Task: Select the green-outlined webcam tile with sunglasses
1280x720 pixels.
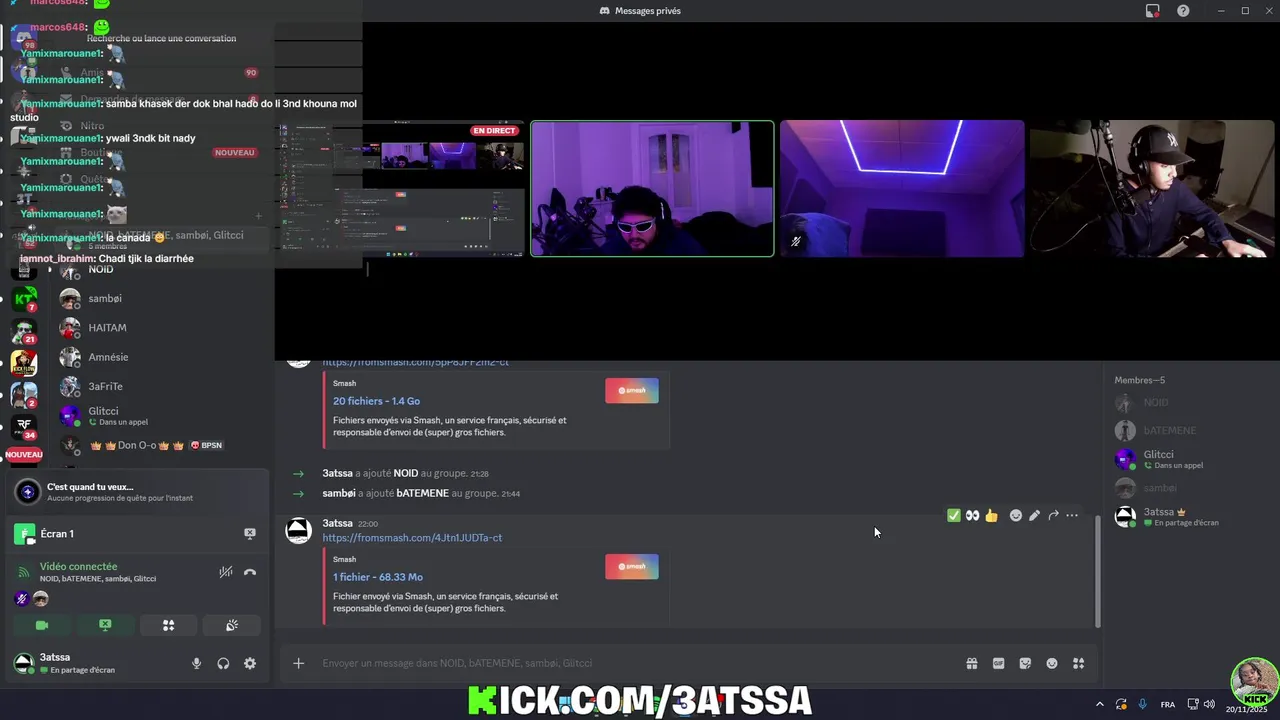Action: click(652, 189)
